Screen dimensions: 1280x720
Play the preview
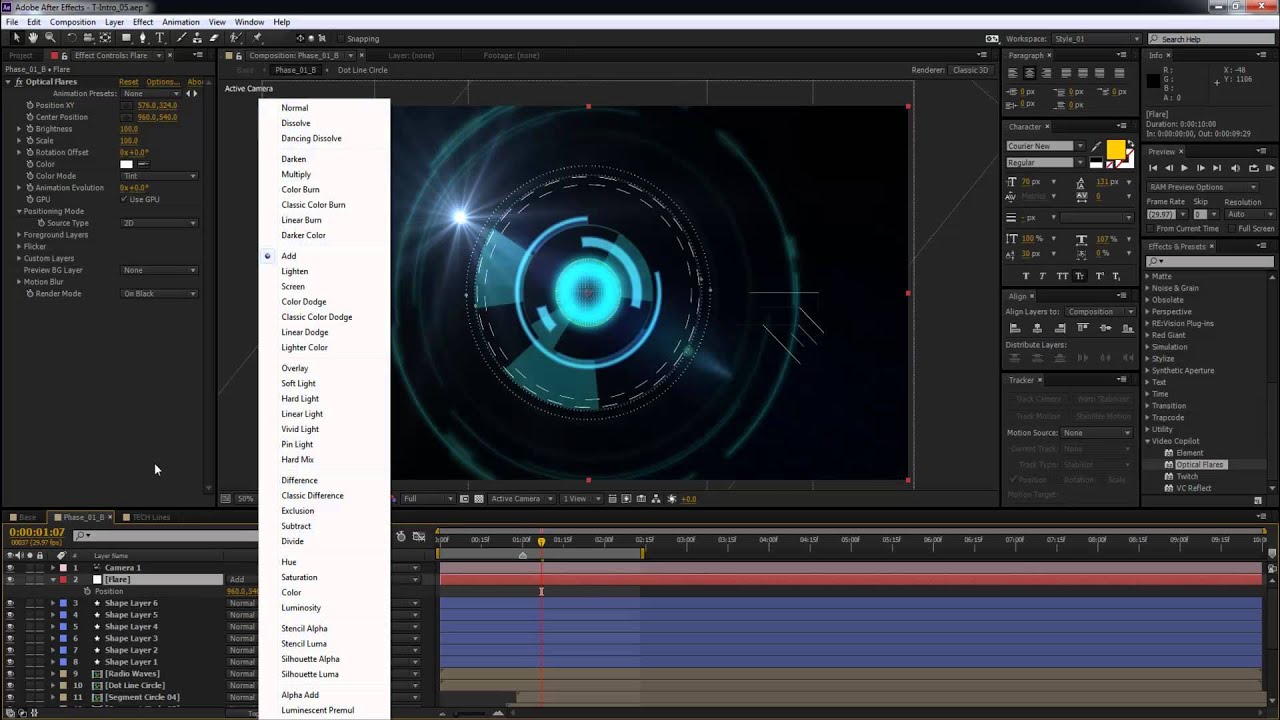click(x=1185, y=168)
